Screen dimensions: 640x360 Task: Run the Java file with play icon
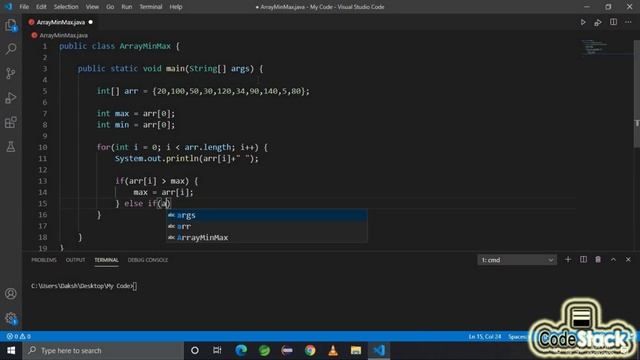coord(583,22)
